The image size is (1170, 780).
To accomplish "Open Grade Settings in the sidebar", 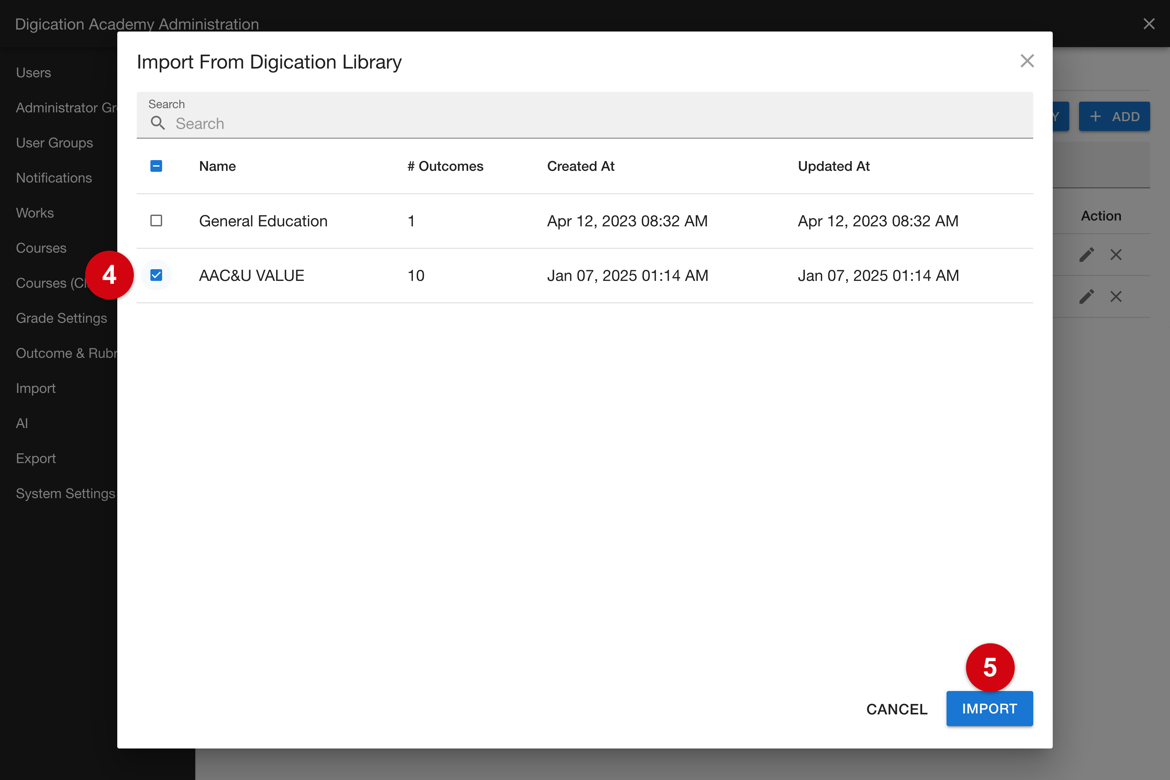I will click(61, 318).
